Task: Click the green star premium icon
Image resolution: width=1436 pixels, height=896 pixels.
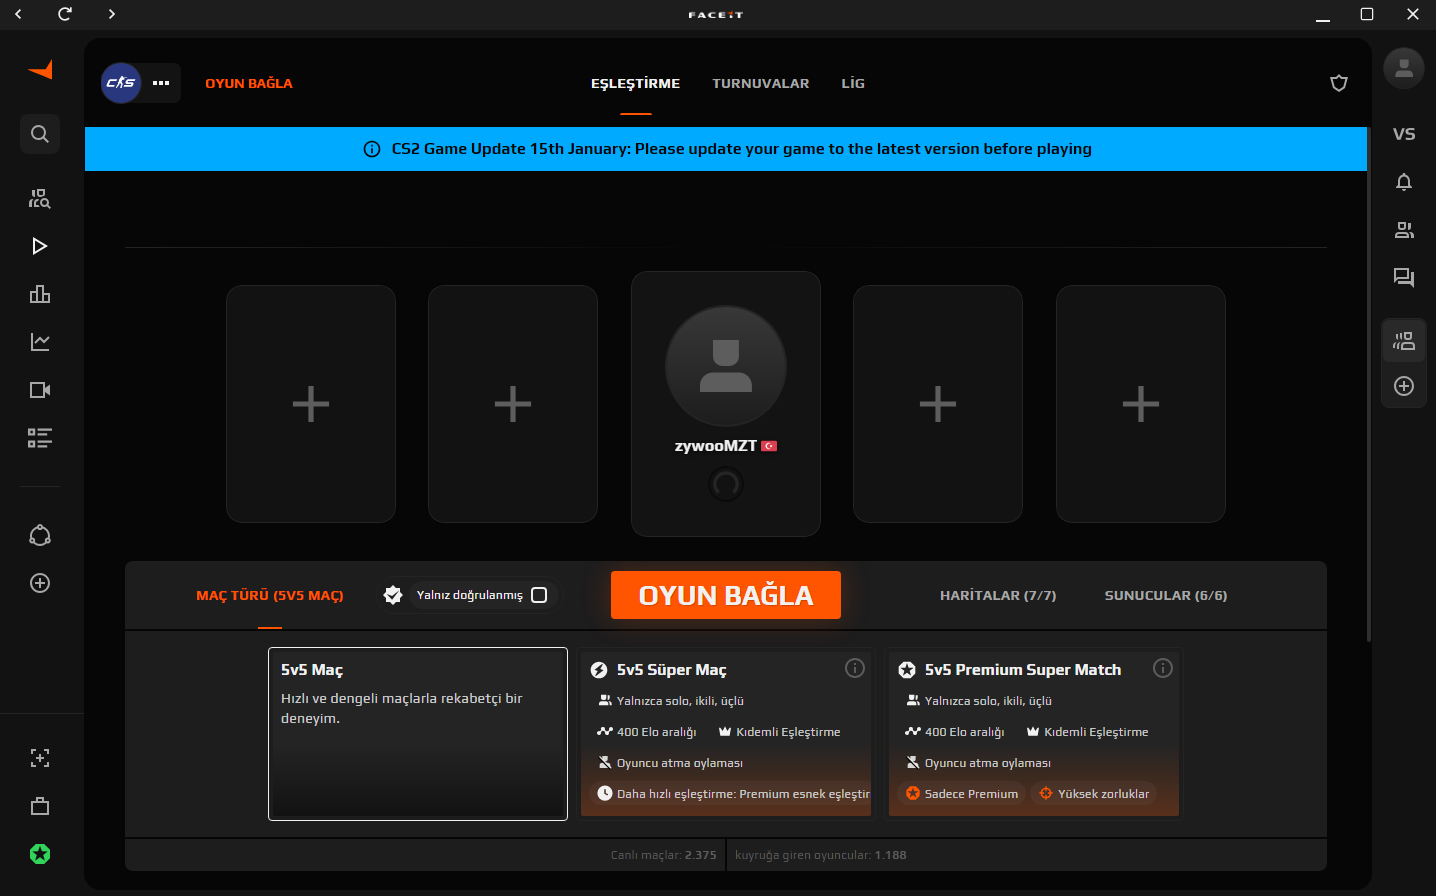Action: tap(40, 854)
